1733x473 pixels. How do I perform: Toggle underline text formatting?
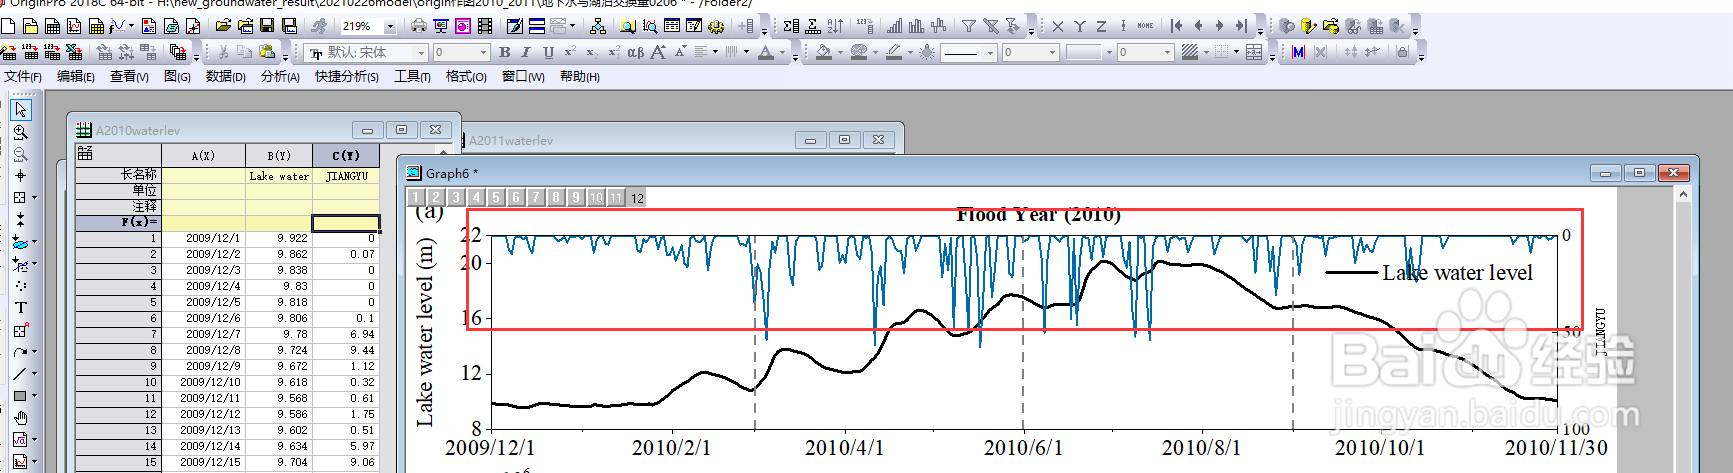(548, 52)
